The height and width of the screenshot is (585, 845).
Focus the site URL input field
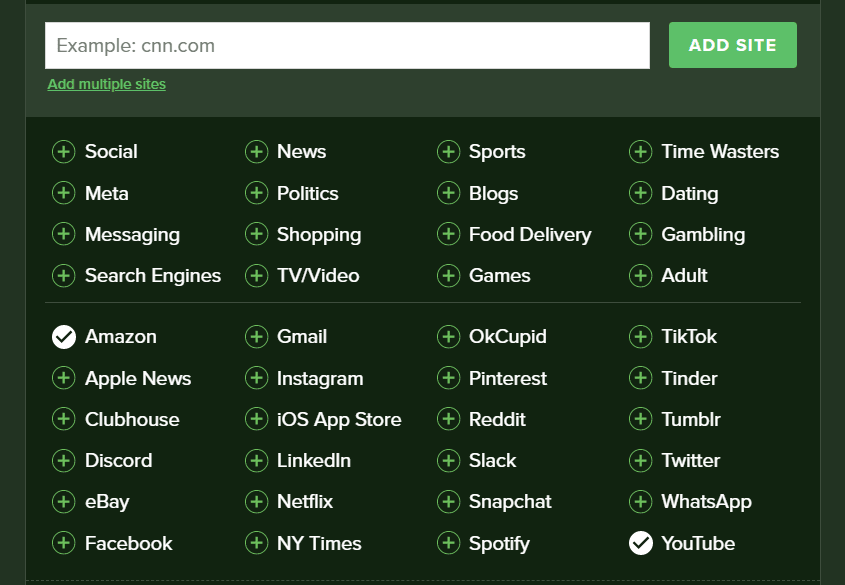(x=347, y=45)
